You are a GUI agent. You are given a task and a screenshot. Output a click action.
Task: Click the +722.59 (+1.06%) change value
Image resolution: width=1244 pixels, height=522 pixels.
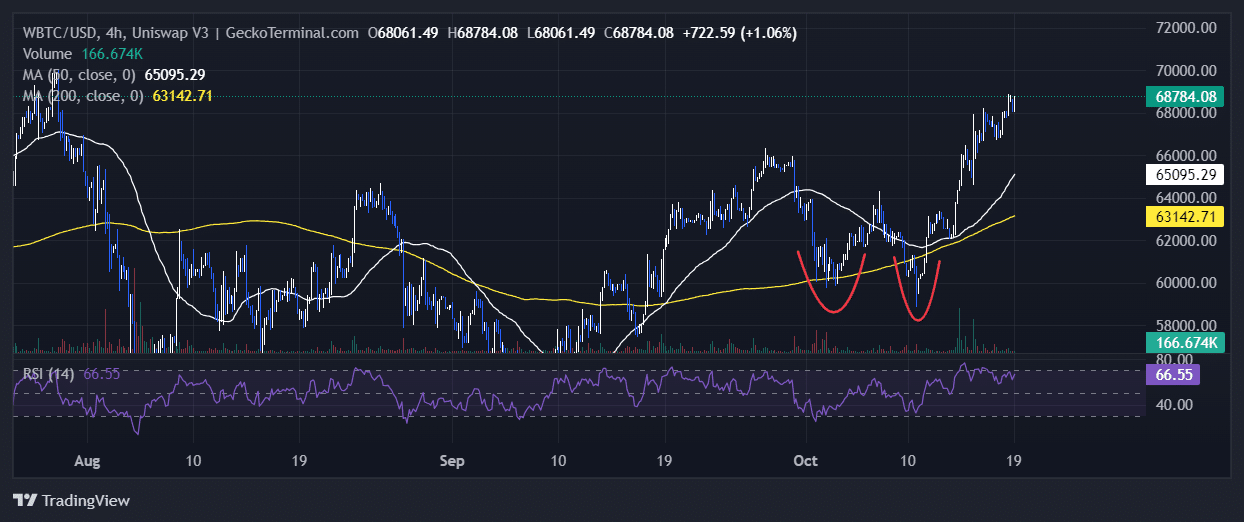(x=739, y=33)
